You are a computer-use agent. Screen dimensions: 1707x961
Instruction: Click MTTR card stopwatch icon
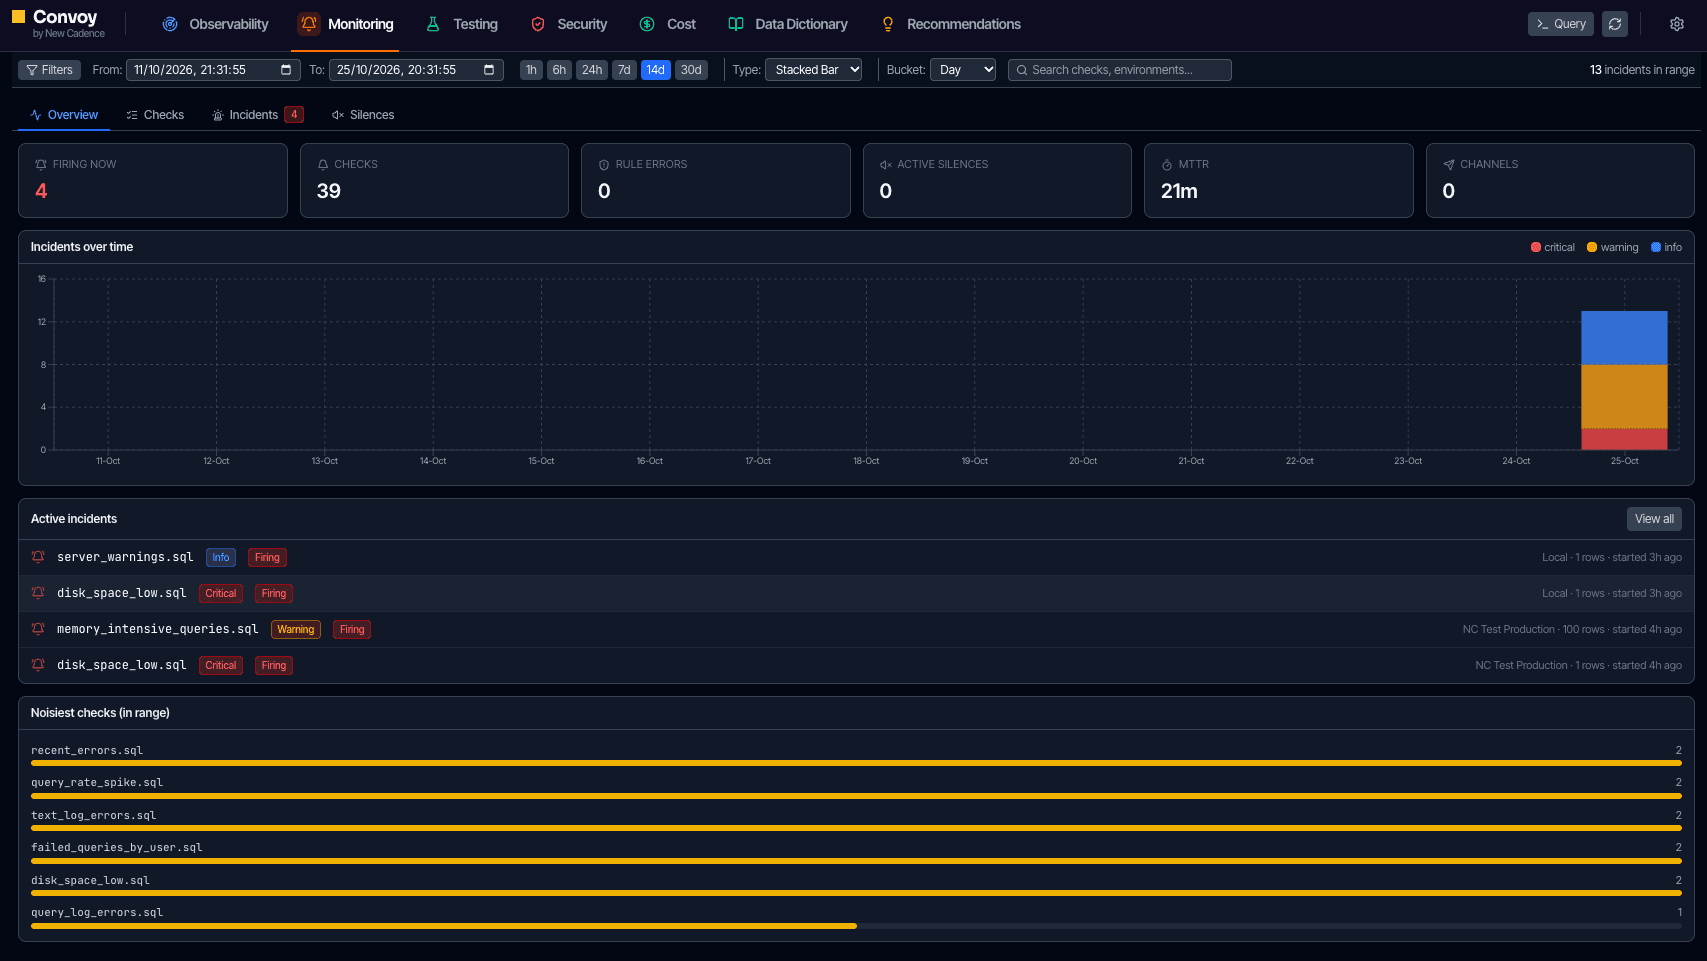(1167, 164)
